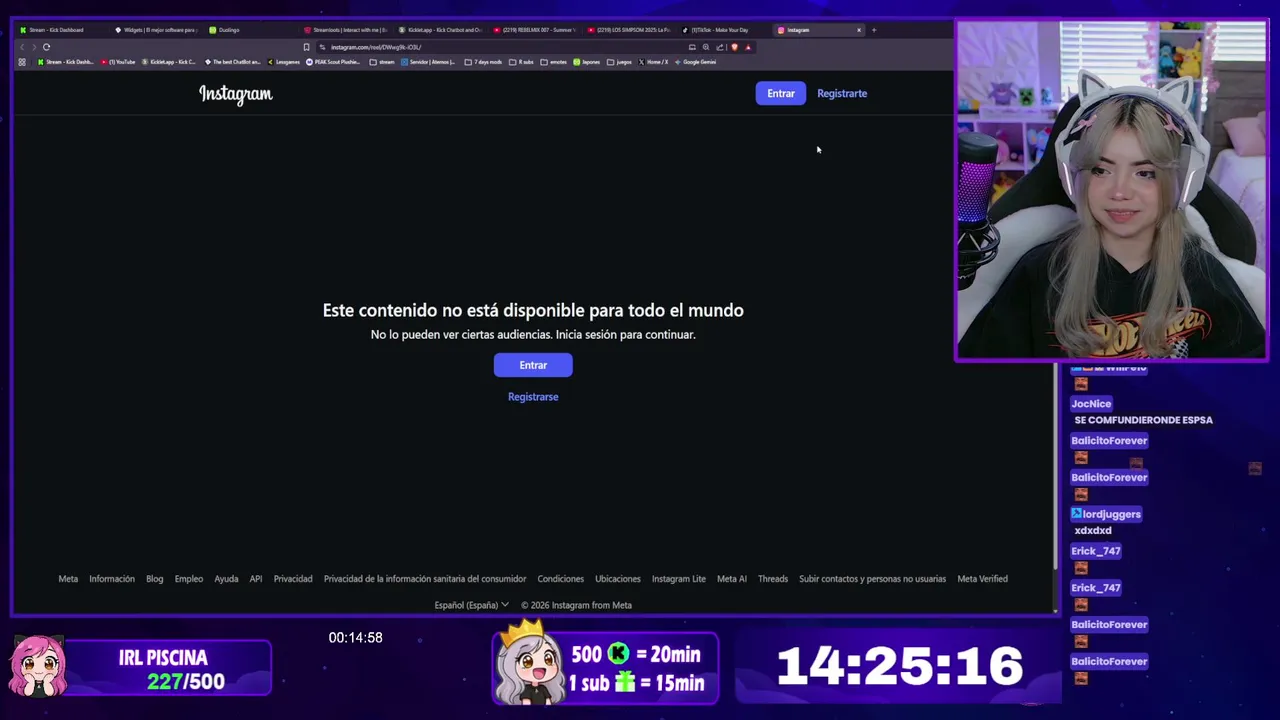This screenshot has width=1280, height=720.
Task: Open the Privacidad footer link
Action: click(293, 579)
